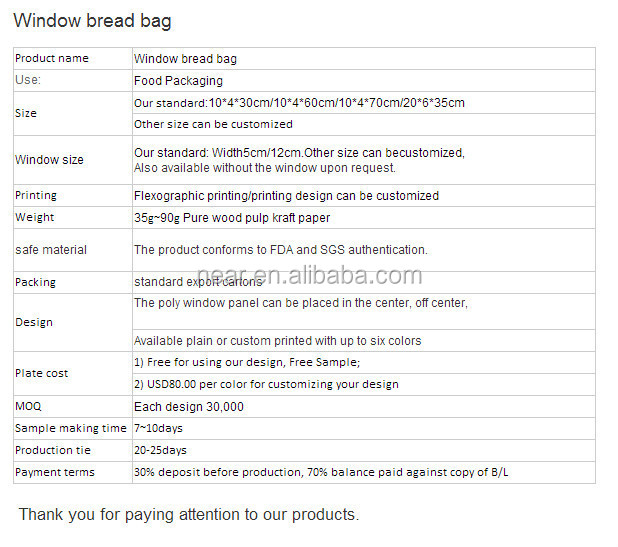
Task: Select the 'safe material' label cell
Action: tap(73, 250)
